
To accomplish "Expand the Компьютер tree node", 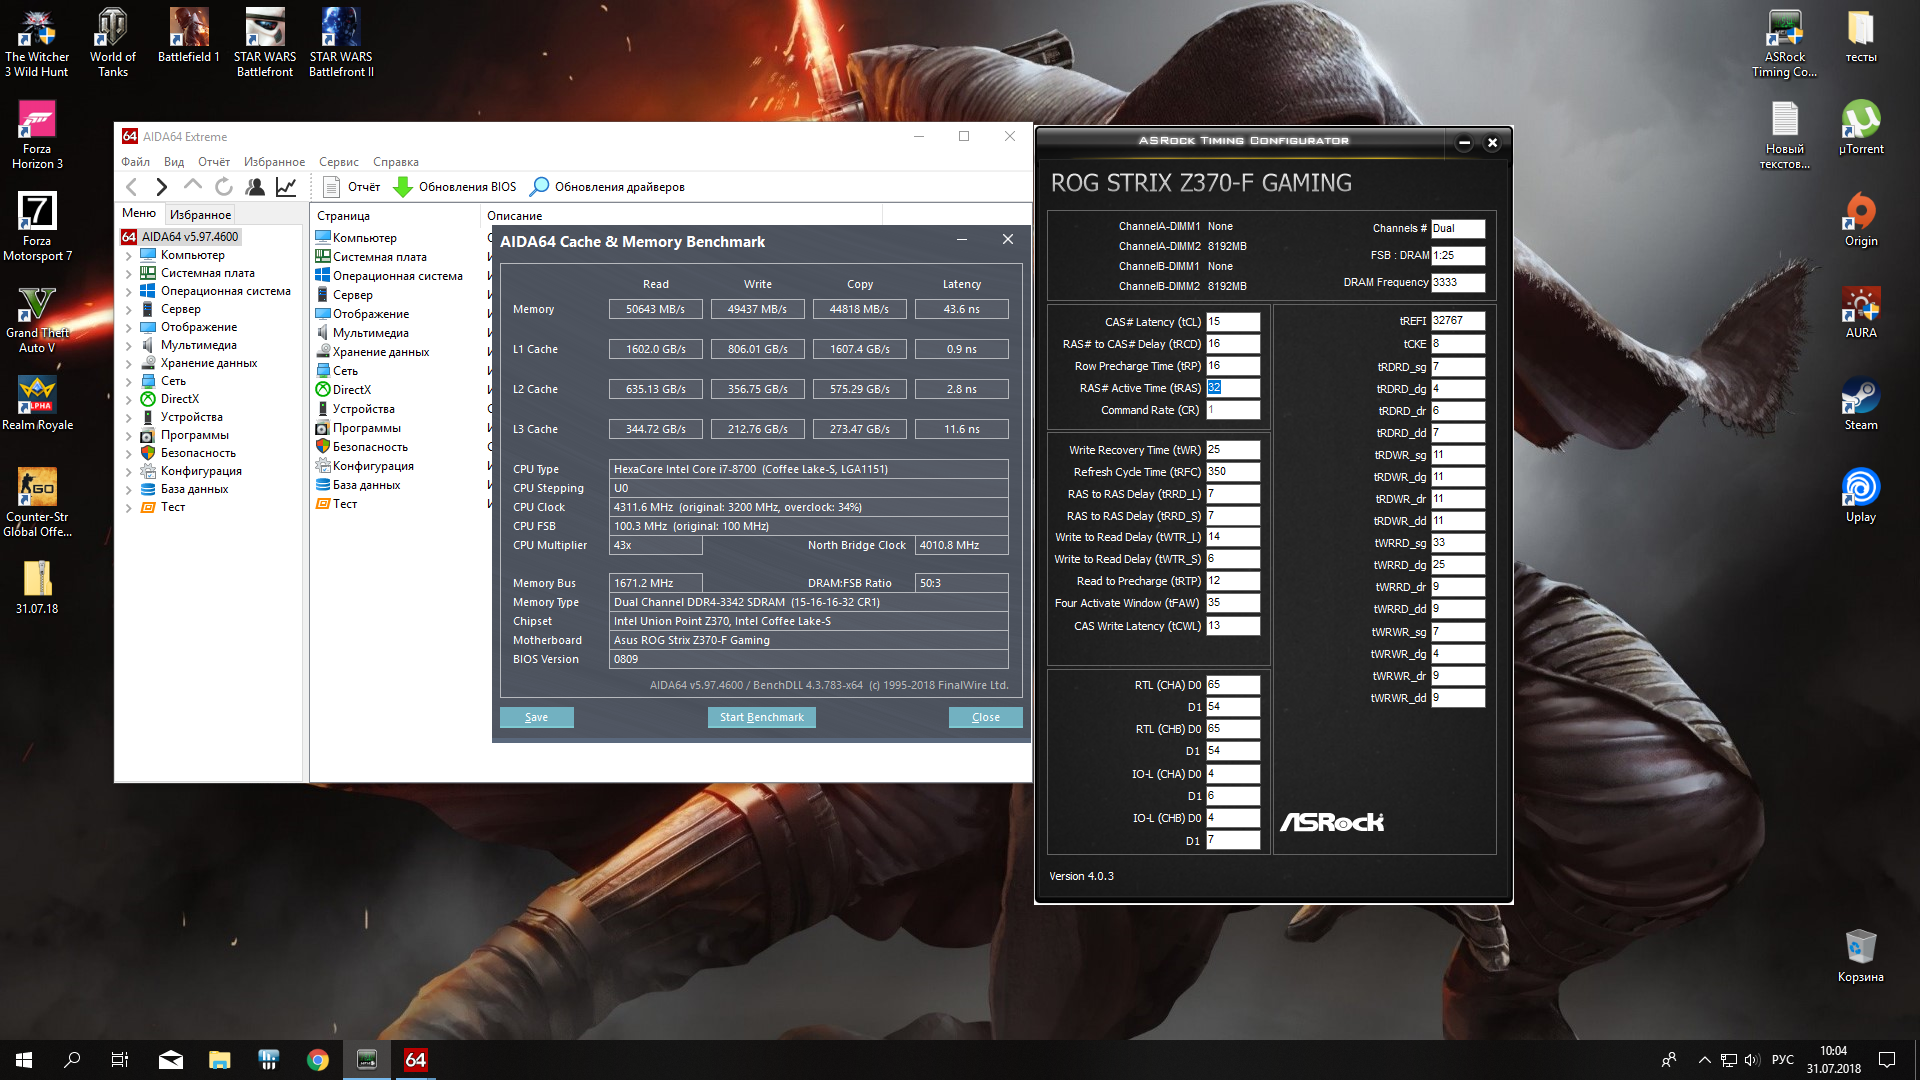I will [x=129, y=256].
